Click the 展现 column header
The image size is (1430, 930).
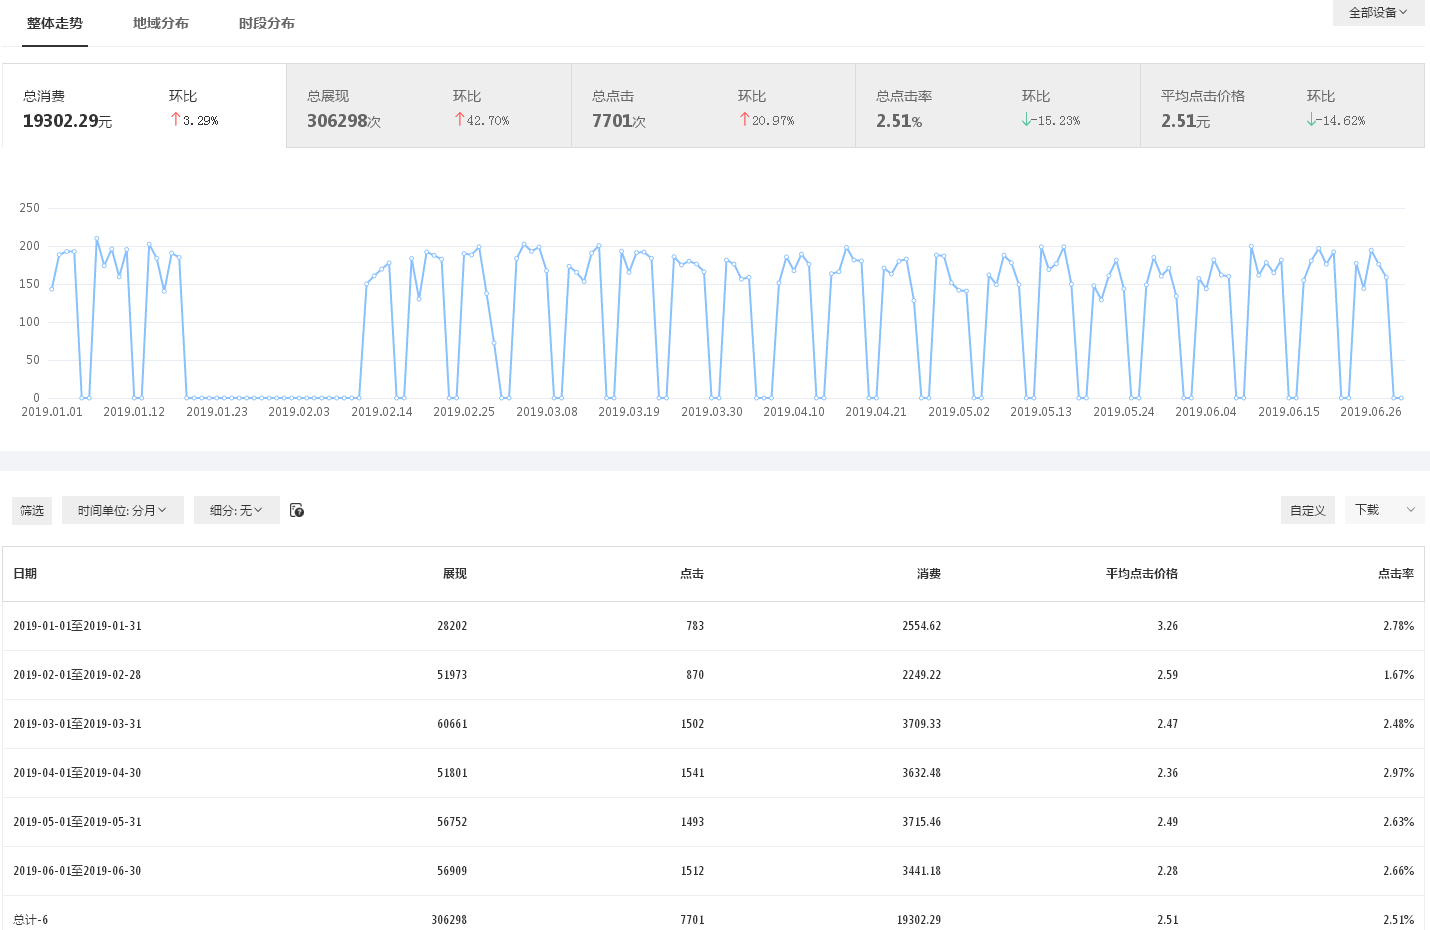[x=455, y=573]
